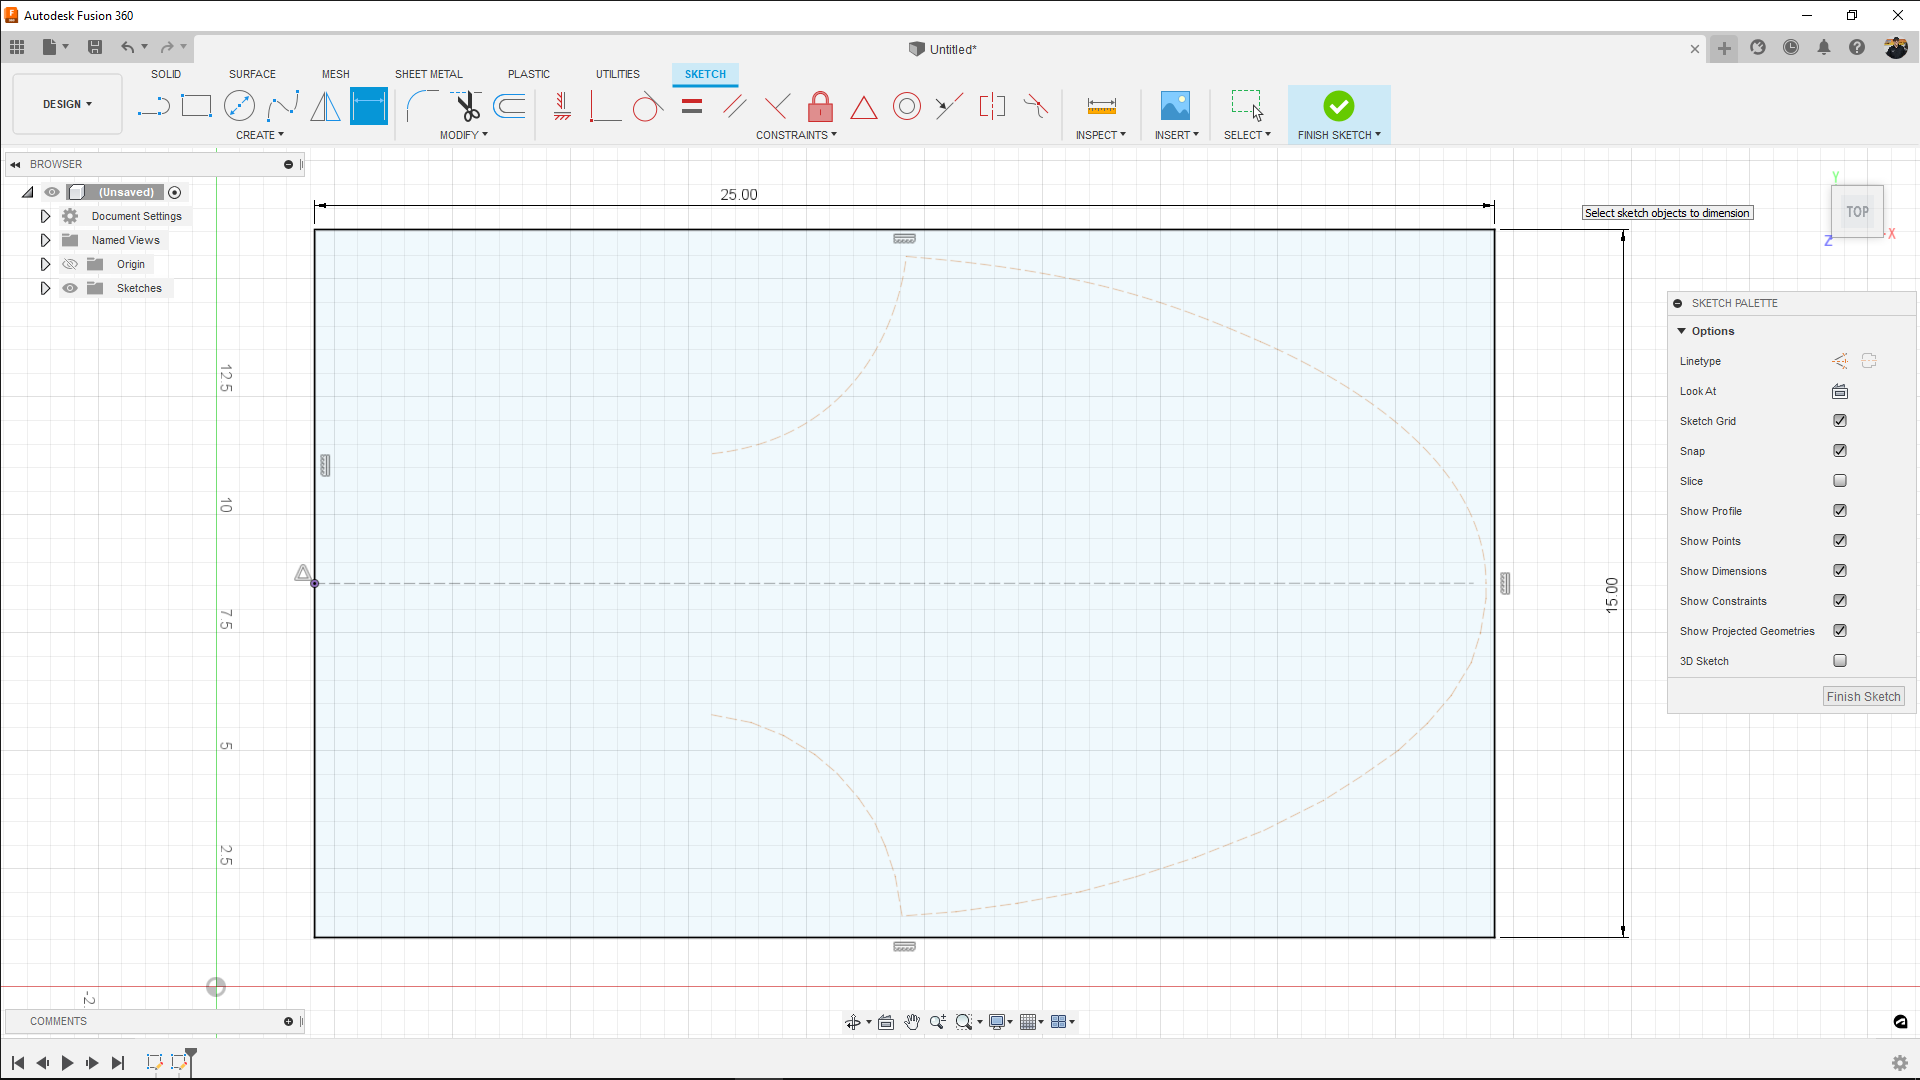Select the 2-Point Rectangle tool
The width and height of the screenshot is (1920, 1080).
pos(196,106)
